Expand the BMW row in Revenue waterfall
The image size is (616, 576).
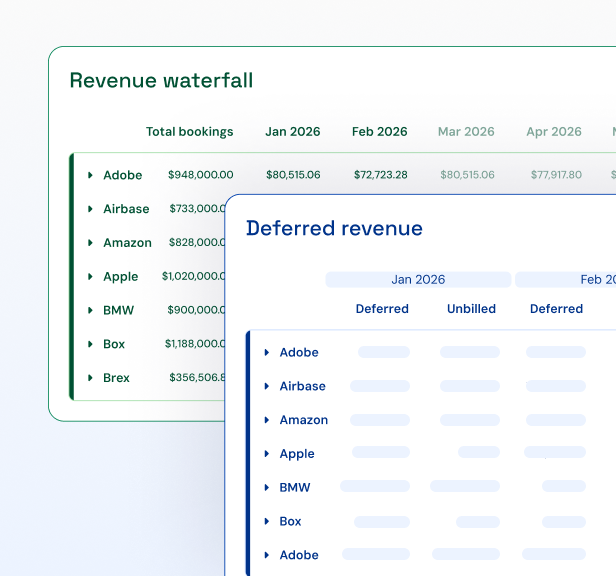click(90, 310)
